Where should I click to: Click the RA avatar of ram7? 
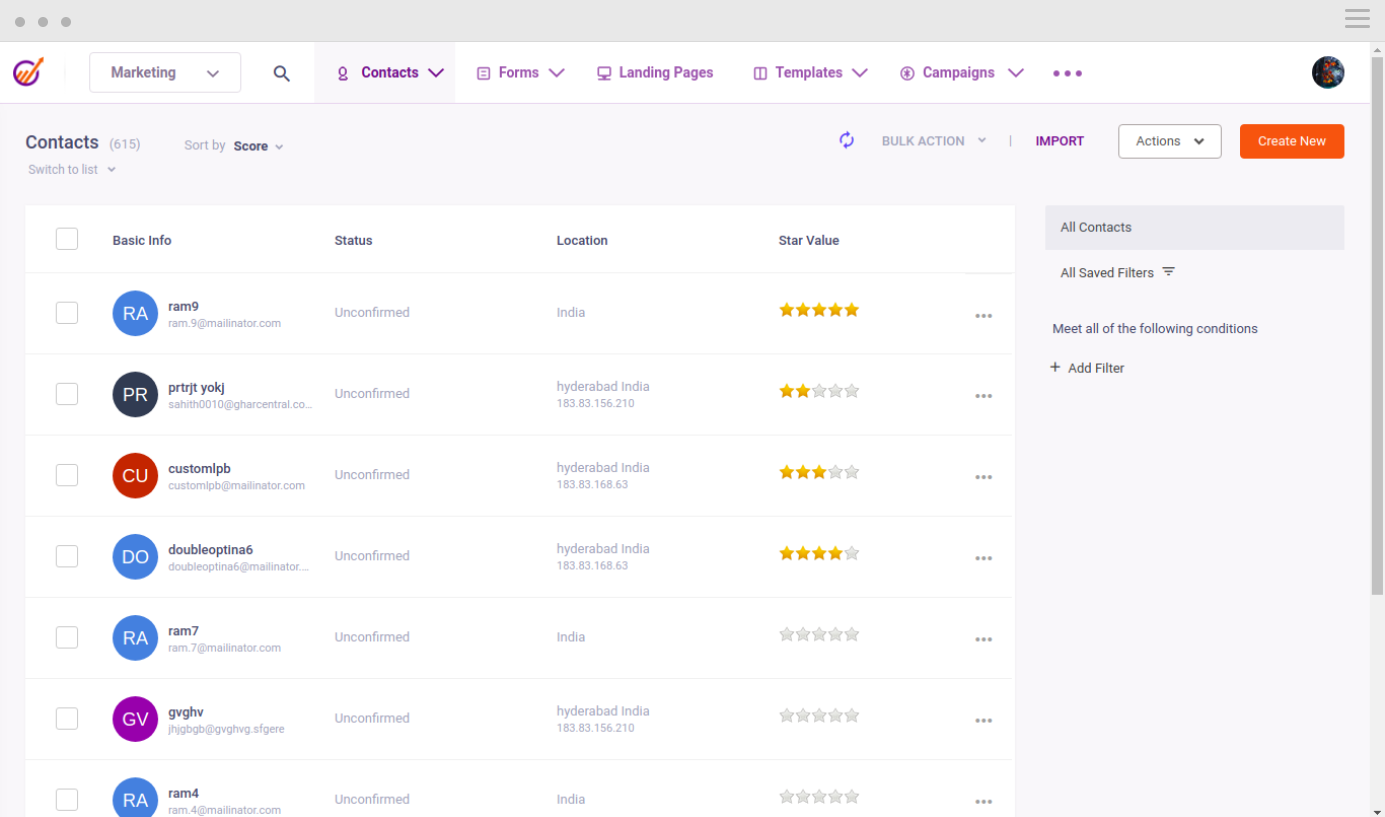coord(135,638)
